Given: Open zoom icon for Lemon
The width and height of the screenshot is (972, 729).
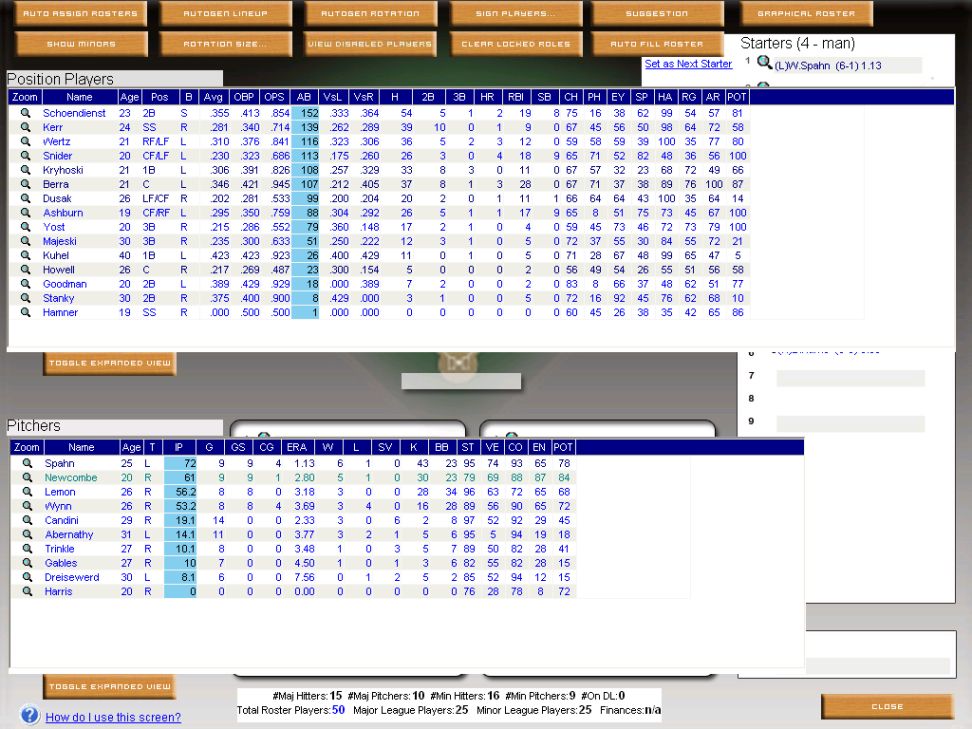Looking at the screenshot, I should point(27,492).
